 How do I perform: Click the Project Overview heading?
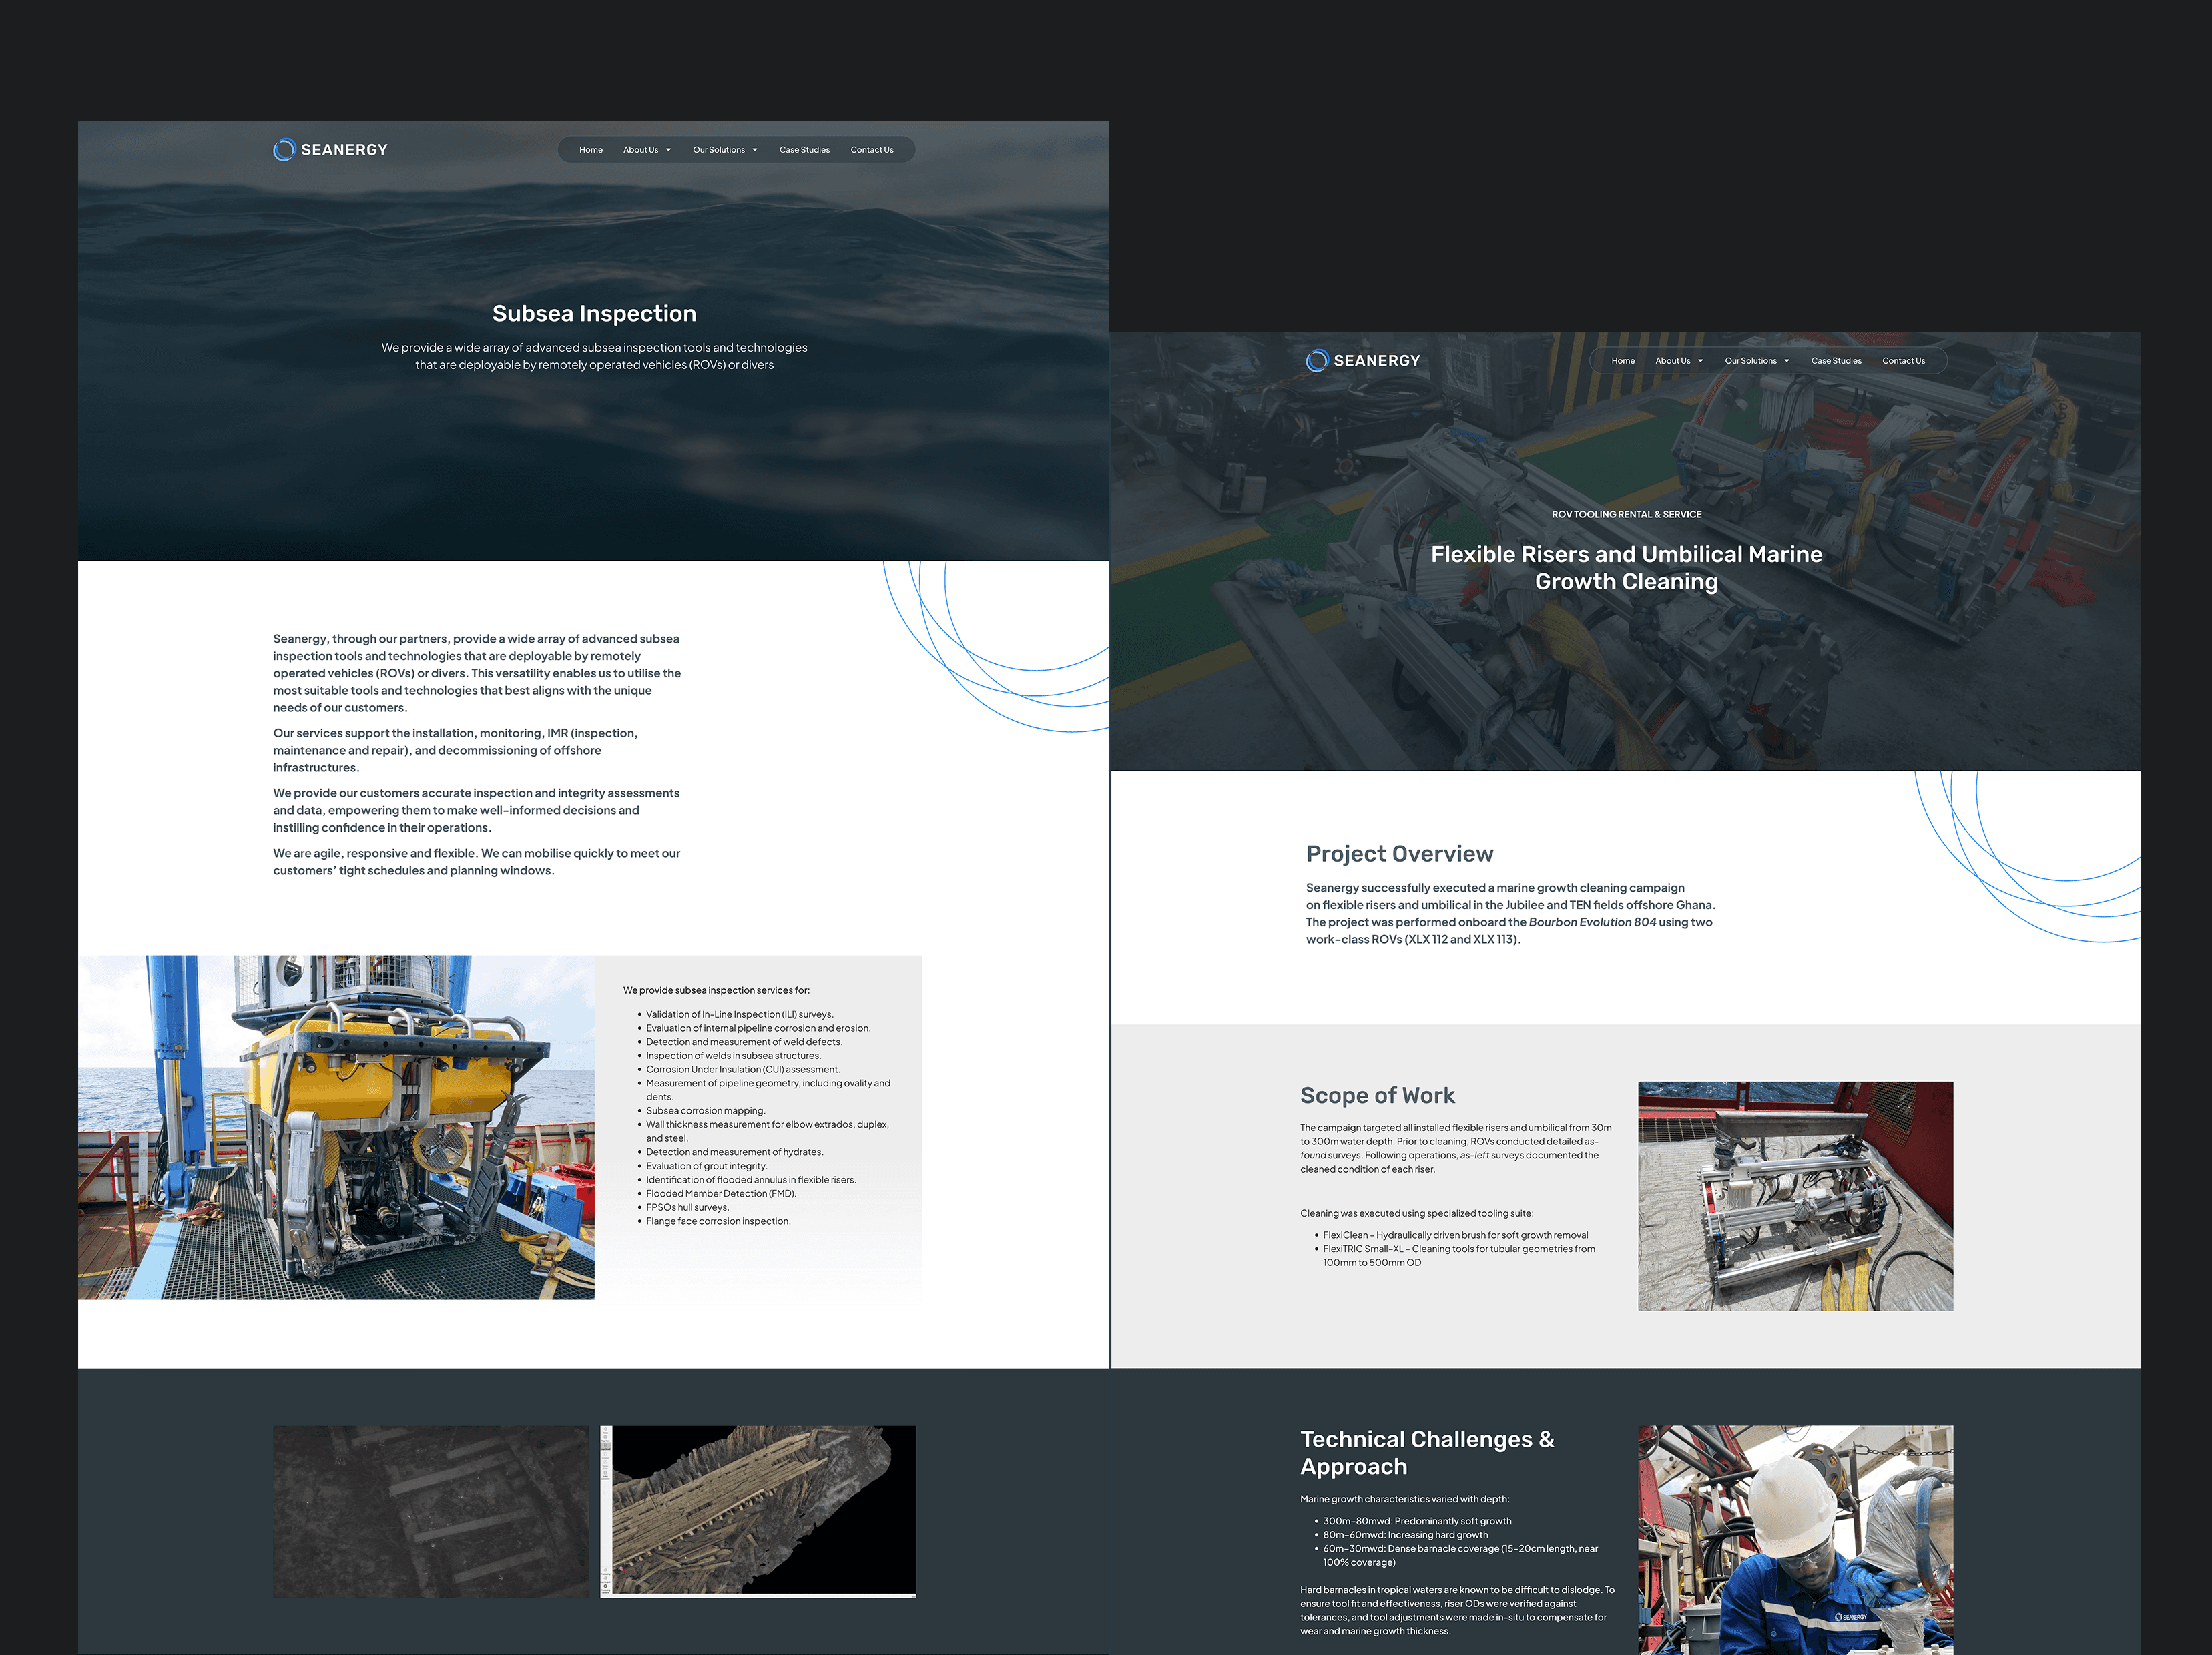click(x=1399, y=854)
